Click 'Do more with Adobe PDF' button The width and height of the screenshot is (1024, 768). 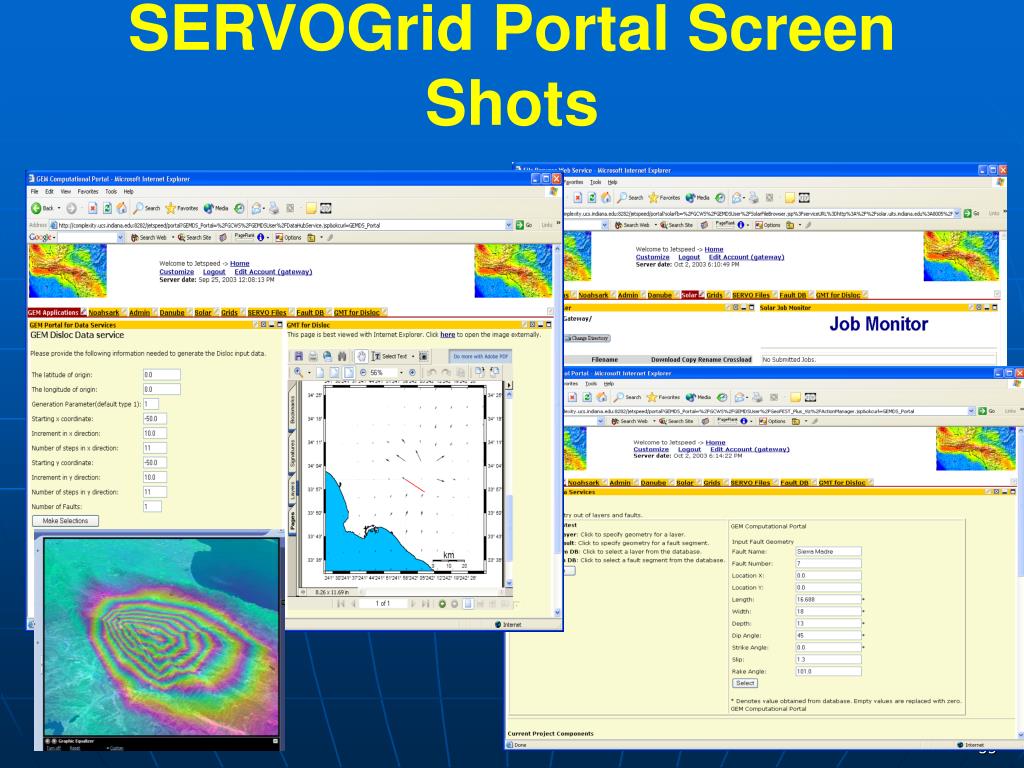(480, 357)
